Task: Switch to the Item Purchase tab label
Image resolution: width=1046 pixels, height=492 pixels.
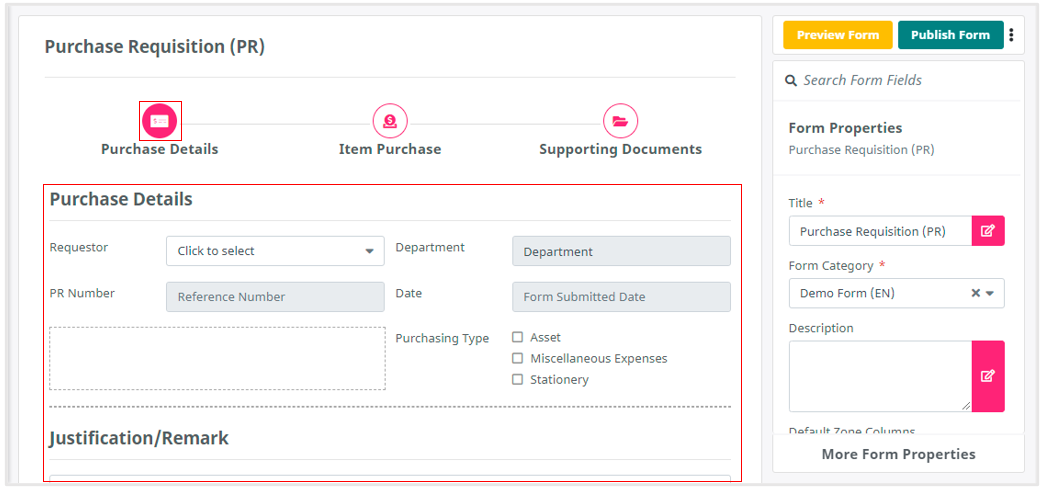Action: [x=390, y=149]
